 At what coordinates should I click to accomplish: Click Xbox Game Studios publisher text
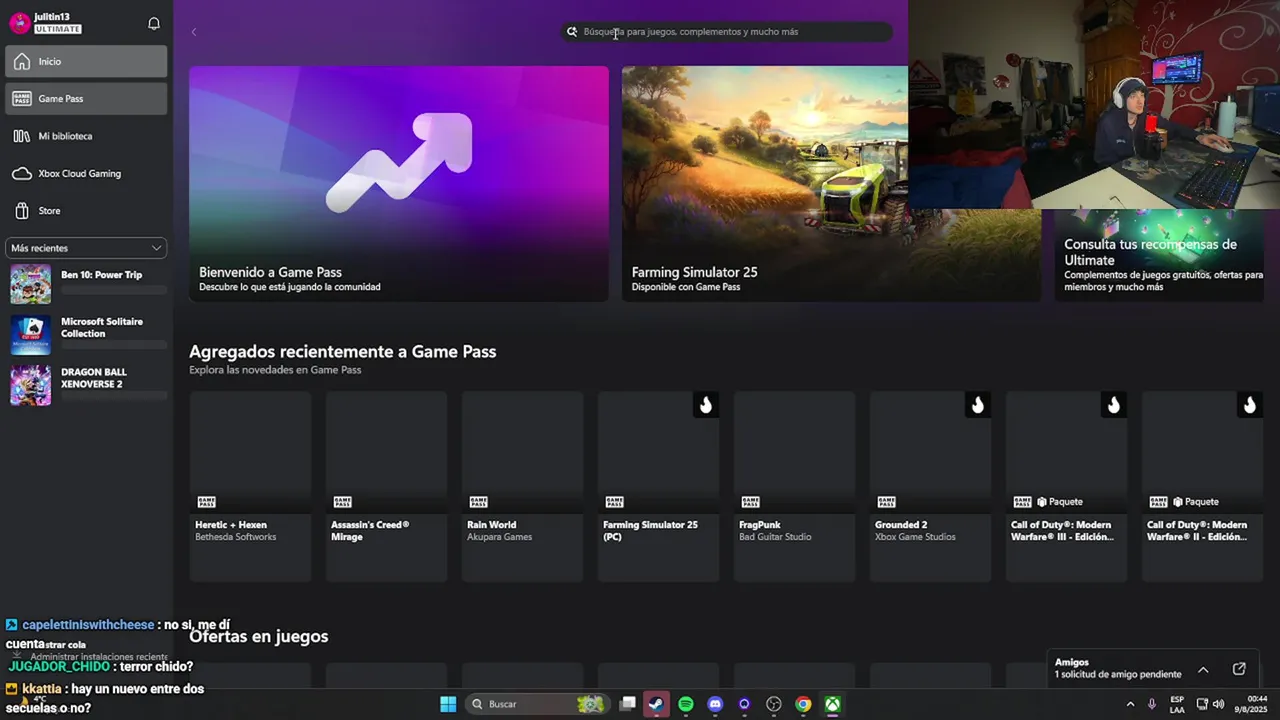pyautogui.click(x=915, y=537)
